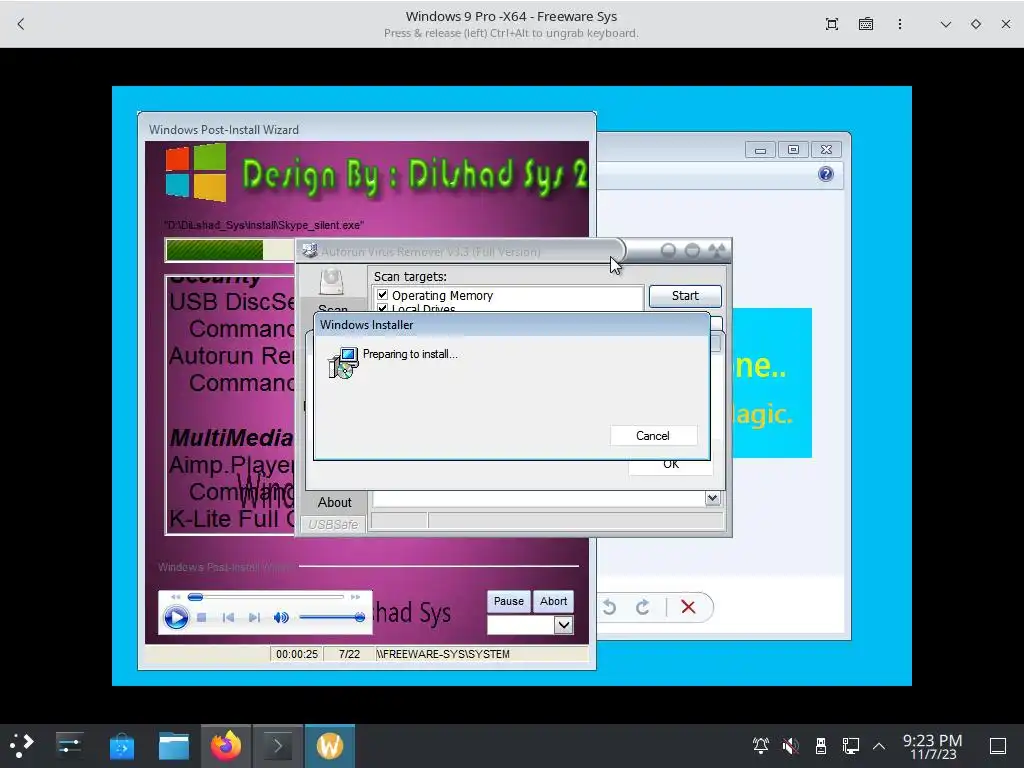Skip to previous track in media player
The image size is (1024, 768).
tap(228, 617)
